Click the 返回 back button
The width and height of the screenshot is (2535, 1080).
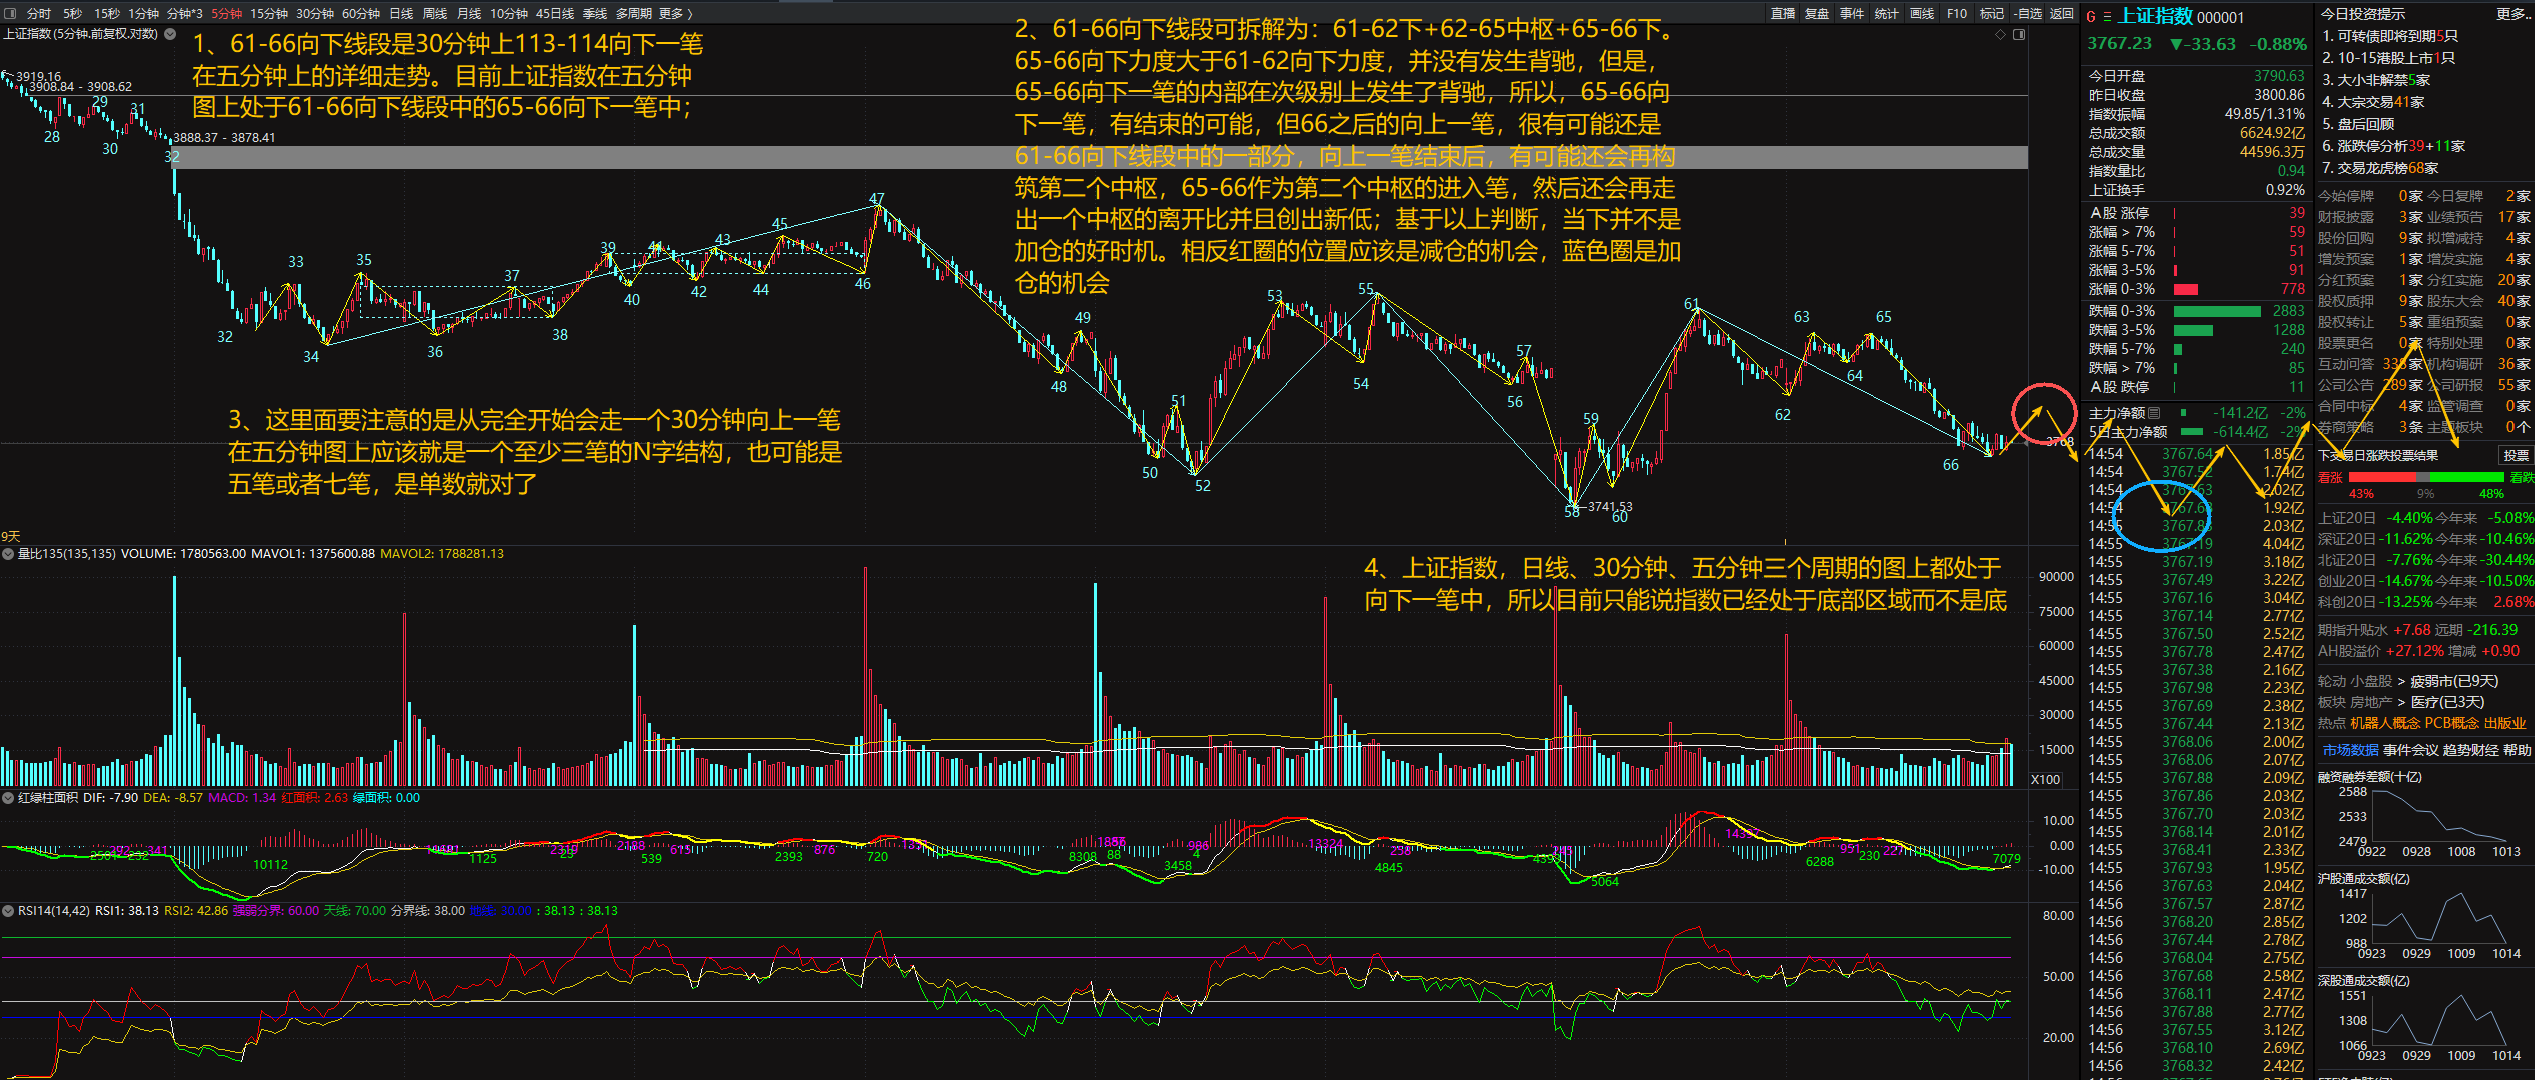click(x=2061, y=14)
